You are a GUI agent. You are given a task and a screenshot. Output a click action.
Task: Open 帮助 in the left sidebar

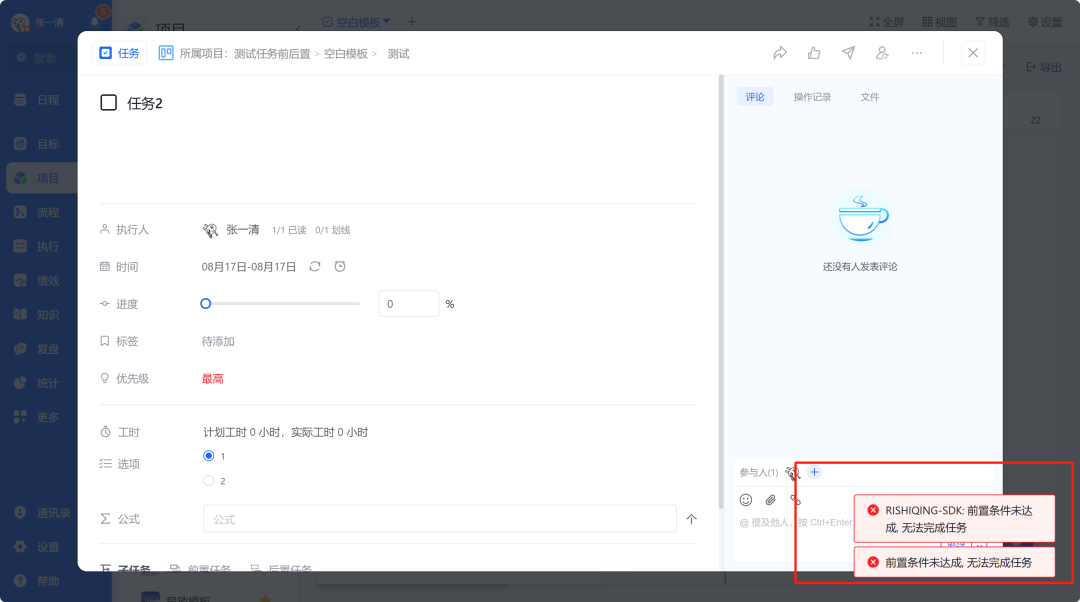pos(39,581)
